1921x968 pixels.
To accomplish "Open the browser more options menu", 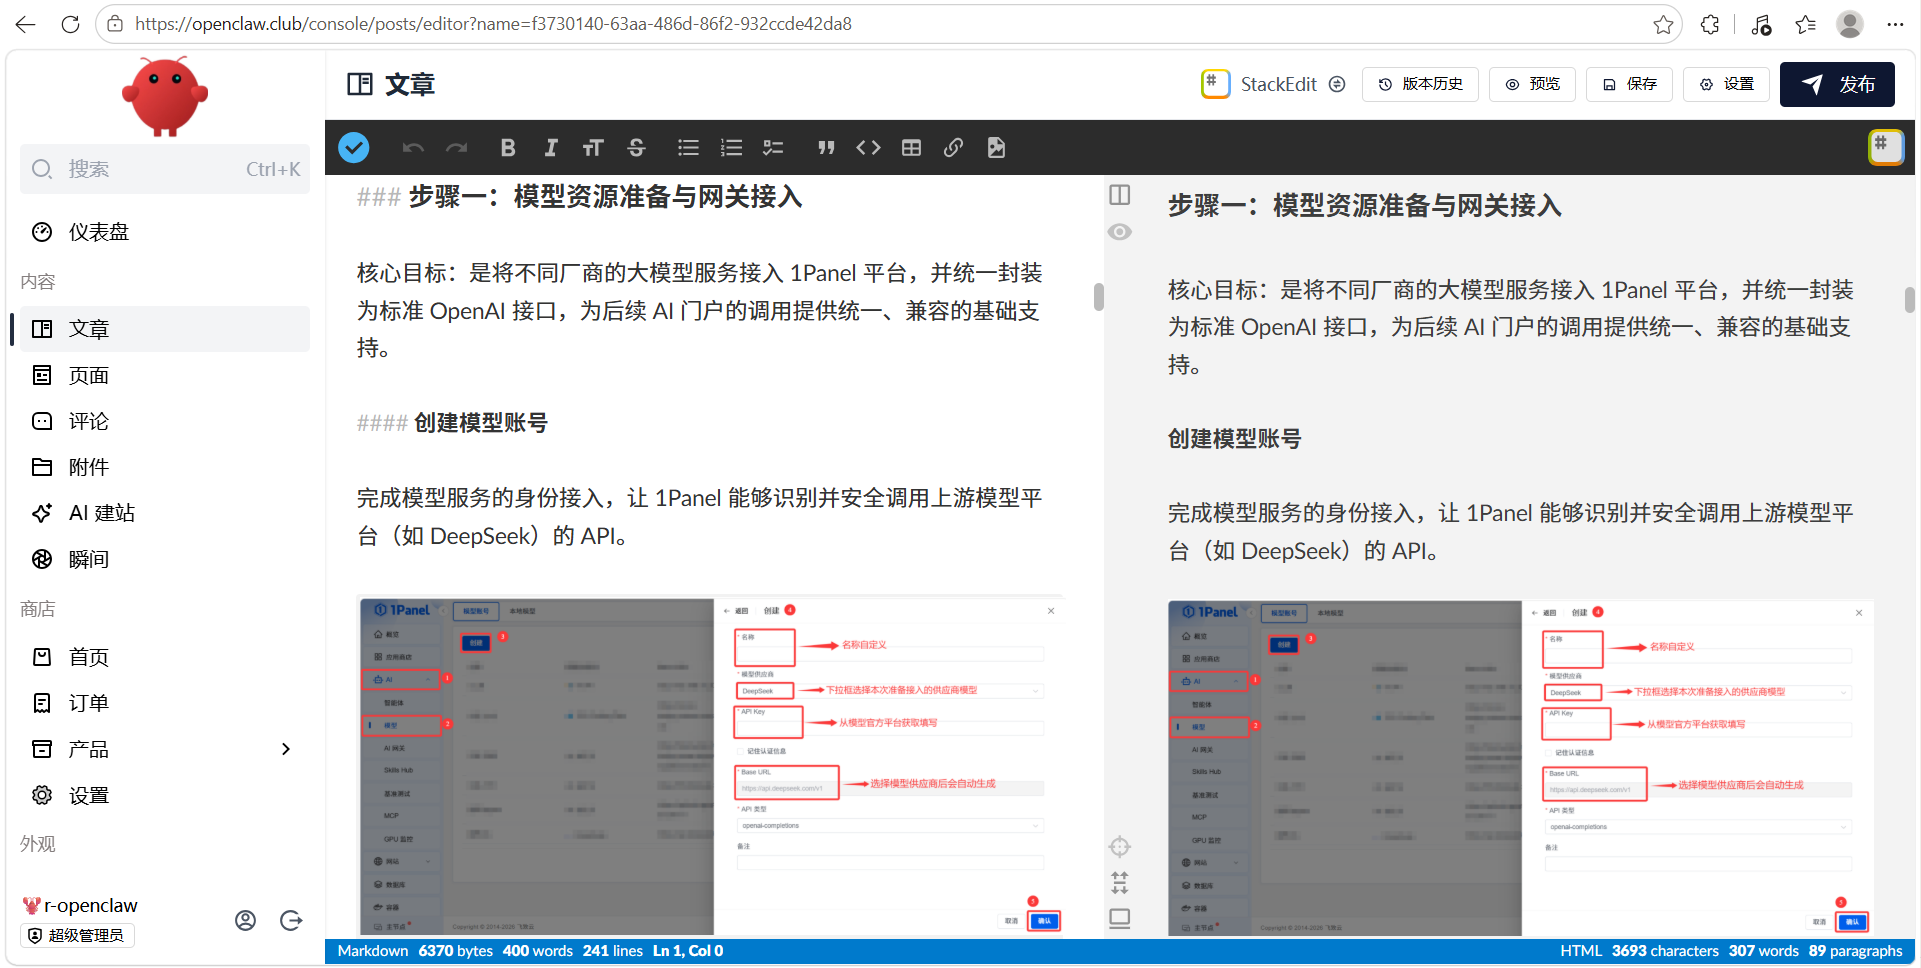I will pos(1895,24).
